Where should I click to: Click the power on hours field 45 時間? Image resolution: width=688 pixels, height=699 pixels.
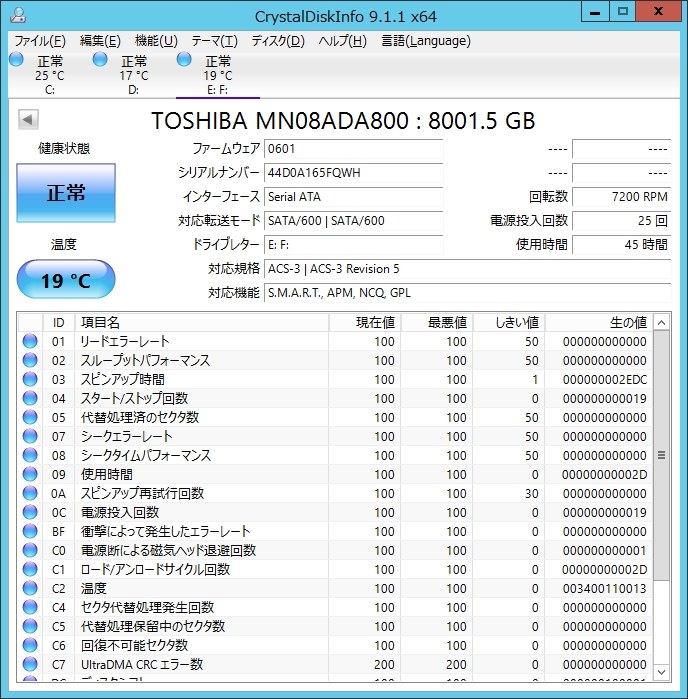[622, 245]
